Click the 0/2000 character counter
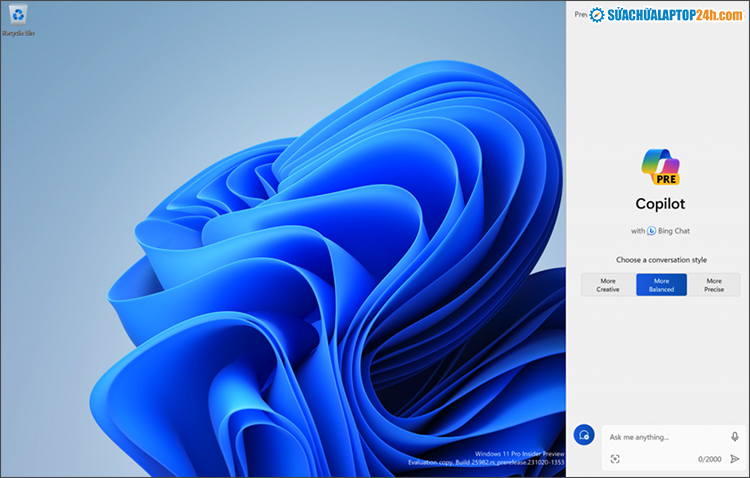This screenshot has height=478, width=750. click(709, 459)
